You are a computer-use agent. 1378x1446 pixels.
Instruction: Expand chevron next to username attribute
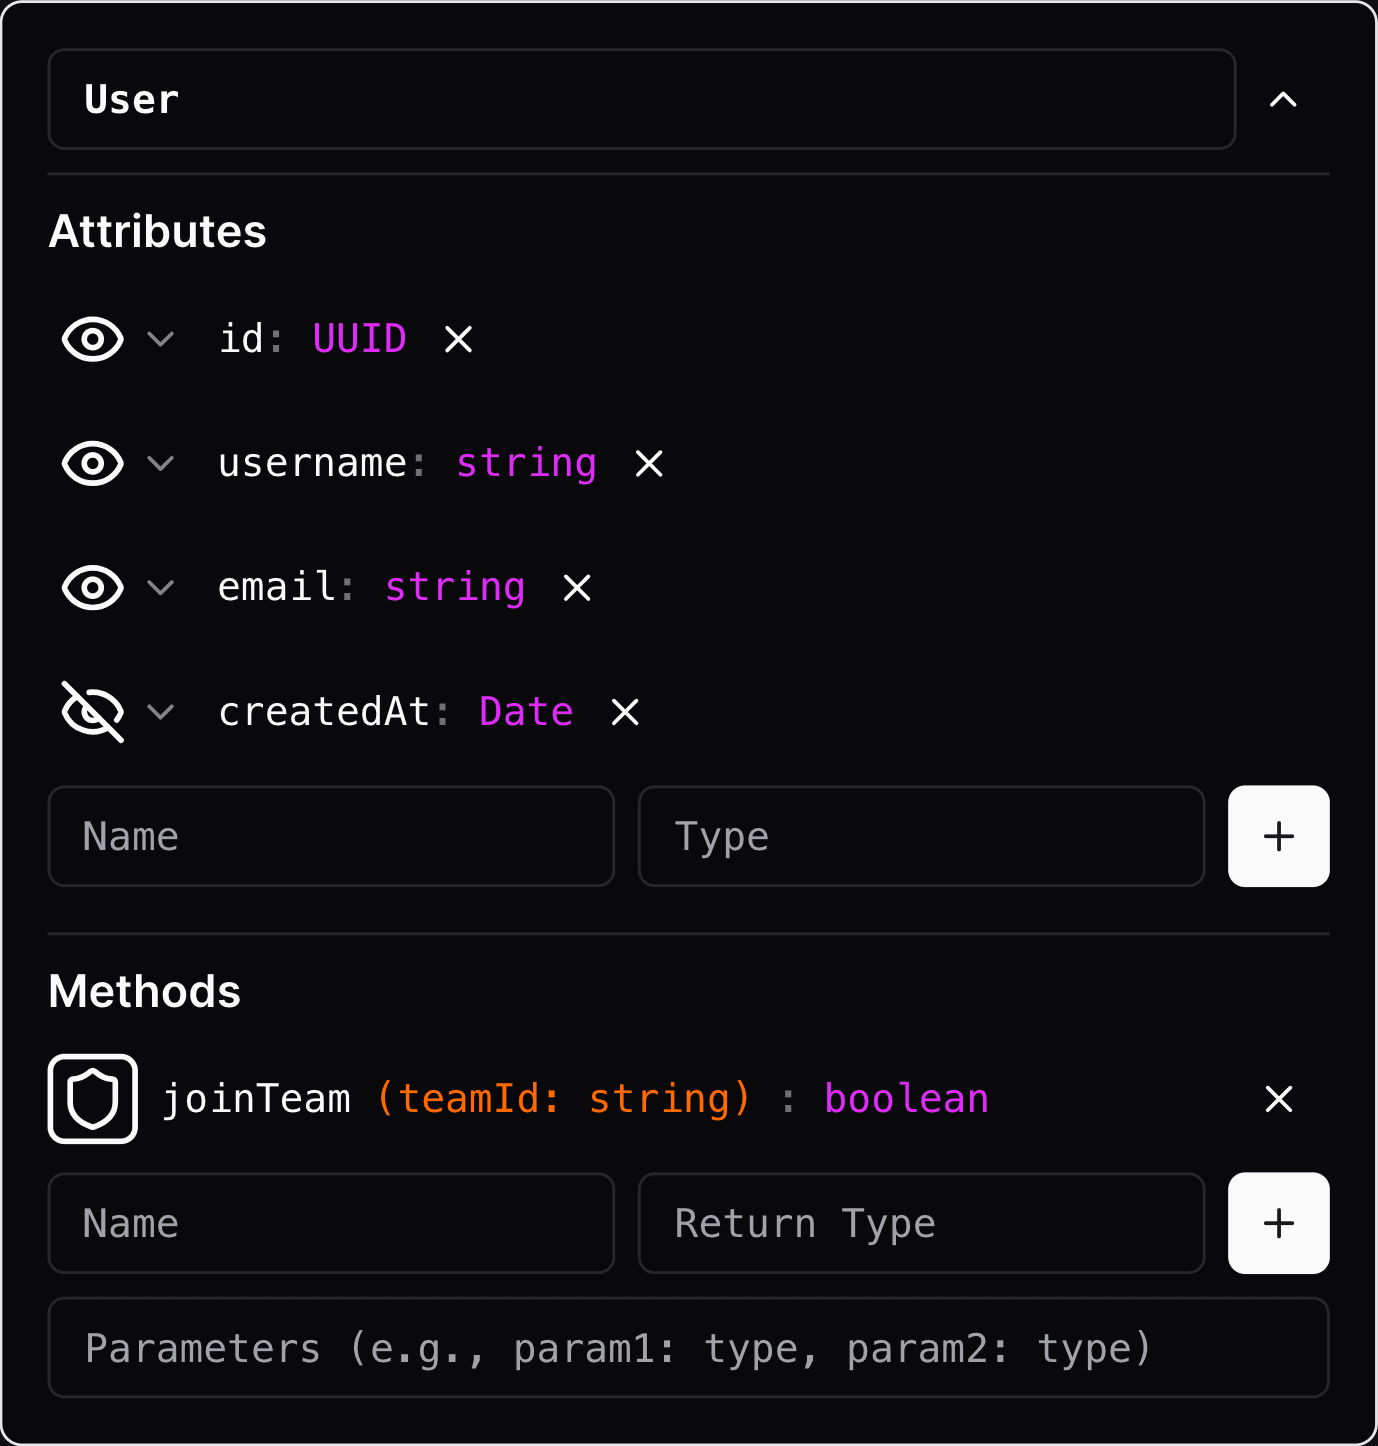[x=161, y=464]
